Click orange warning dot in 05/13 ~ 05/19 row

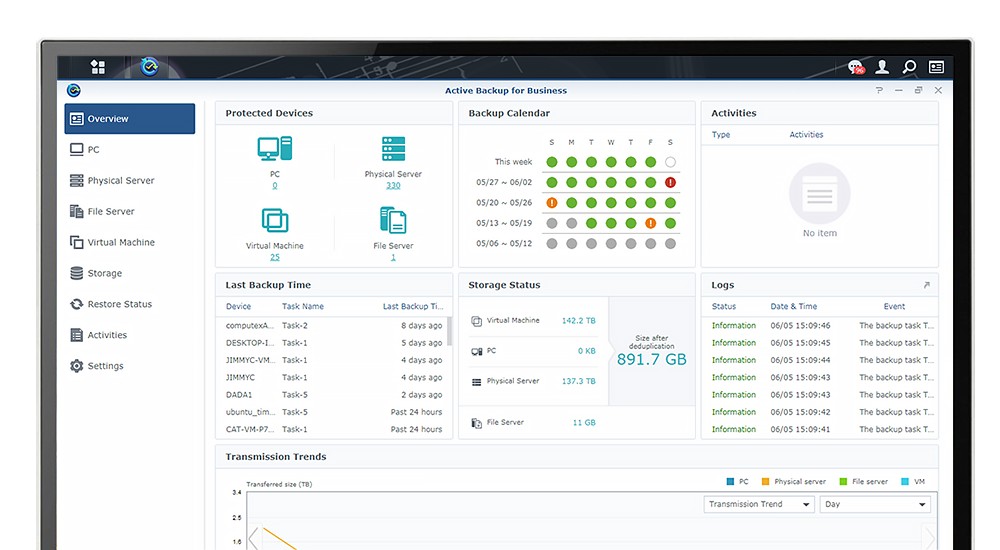pos(651,223)
